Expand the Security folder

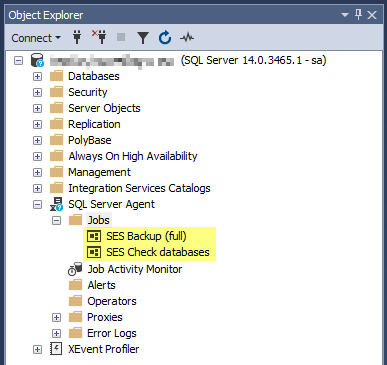click(x=38, y=93)
